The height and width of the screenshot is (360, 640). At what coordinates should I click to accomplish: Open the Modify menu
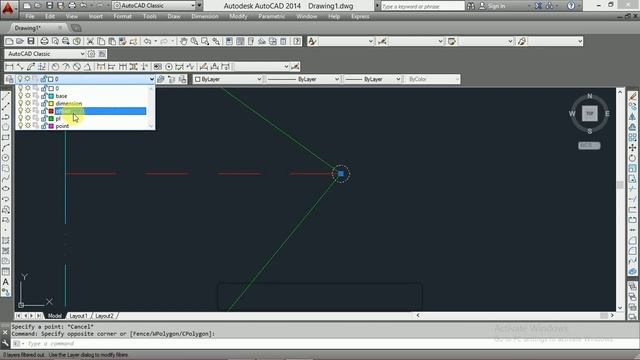coord(238,17)
